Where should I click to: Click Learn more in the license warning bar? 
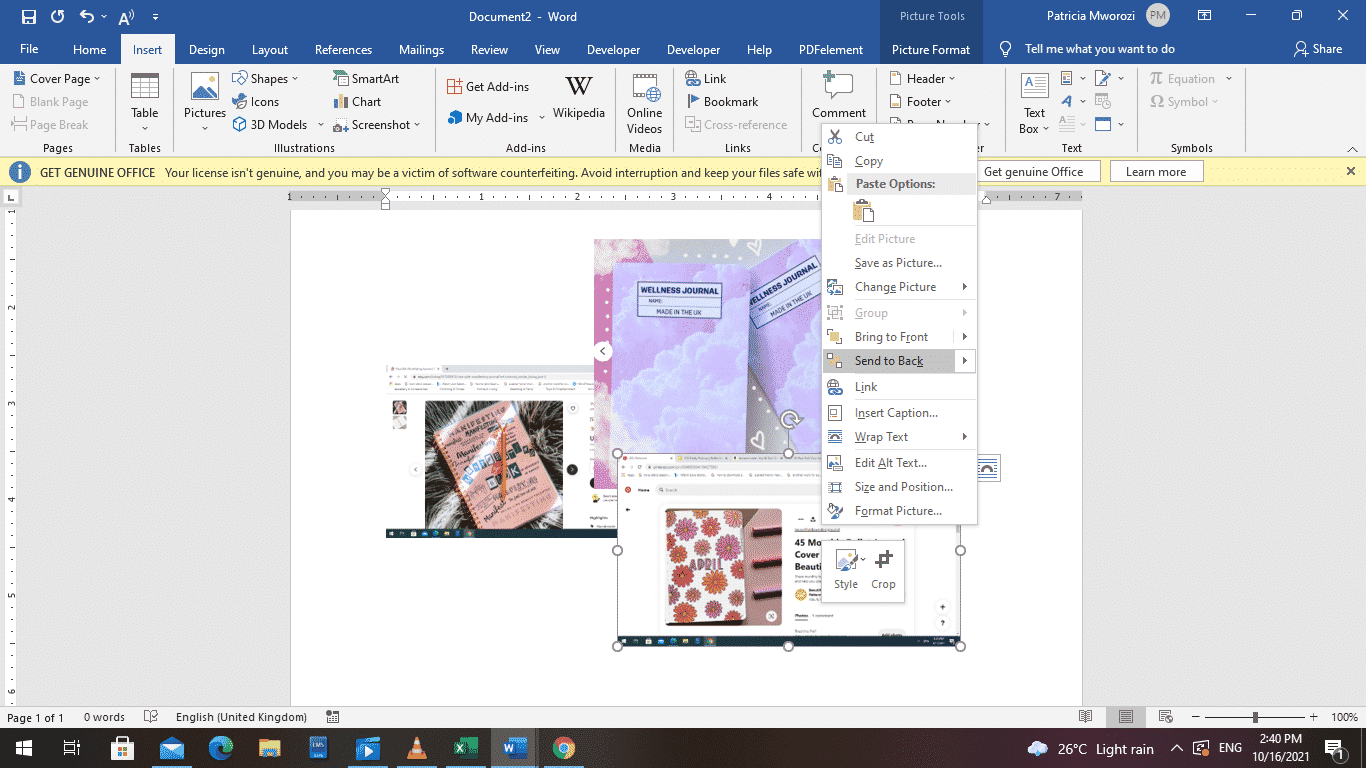(1156, 170)
